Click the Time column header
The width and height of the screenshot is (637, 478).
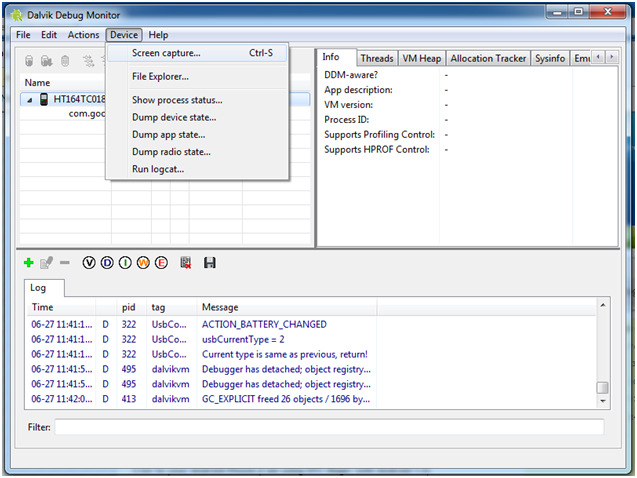click(61, 307)
